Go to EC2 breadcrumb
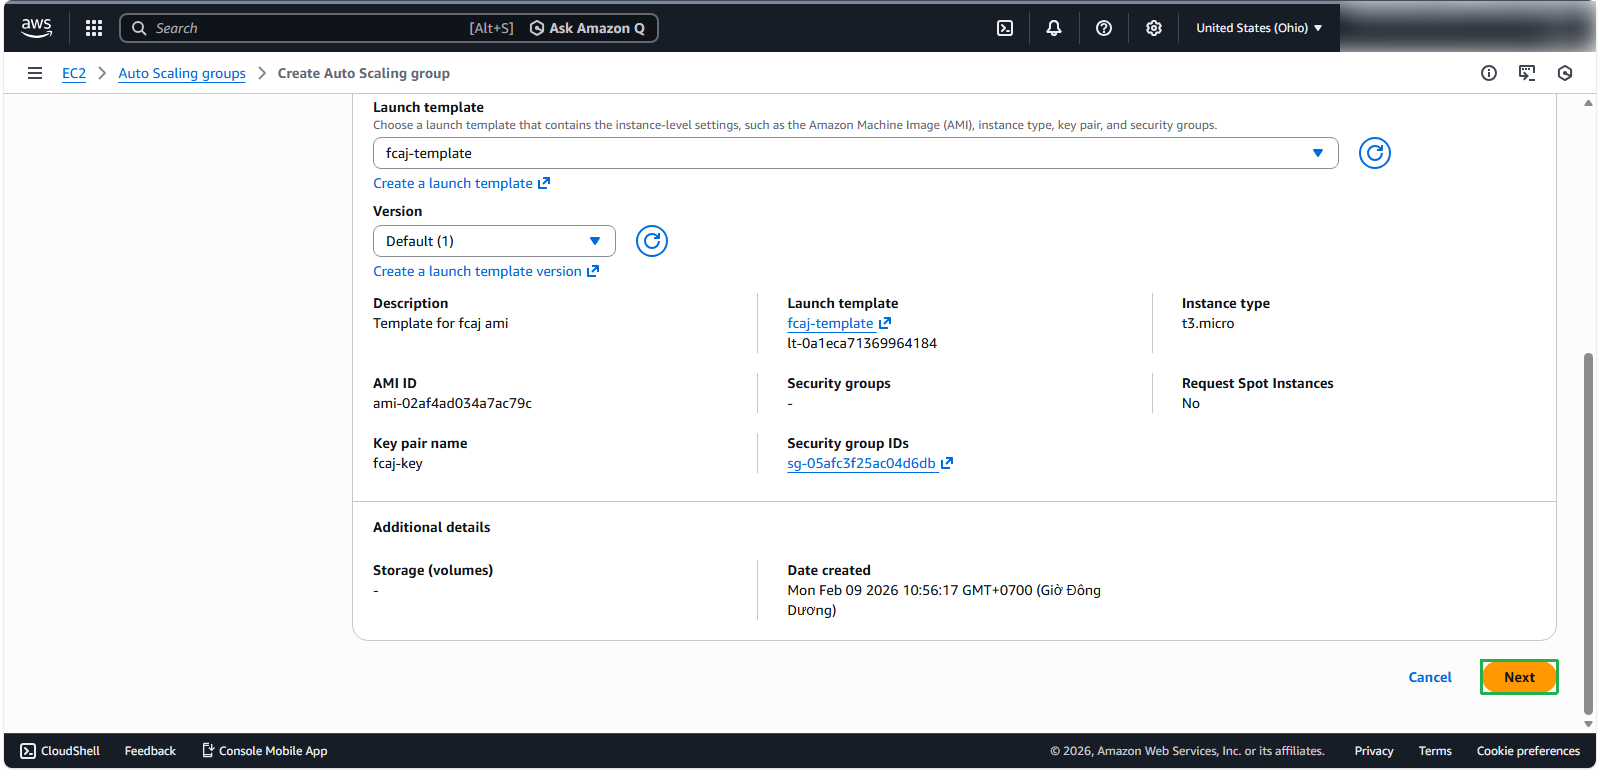The image size is (1600, 772). [74, 73]
